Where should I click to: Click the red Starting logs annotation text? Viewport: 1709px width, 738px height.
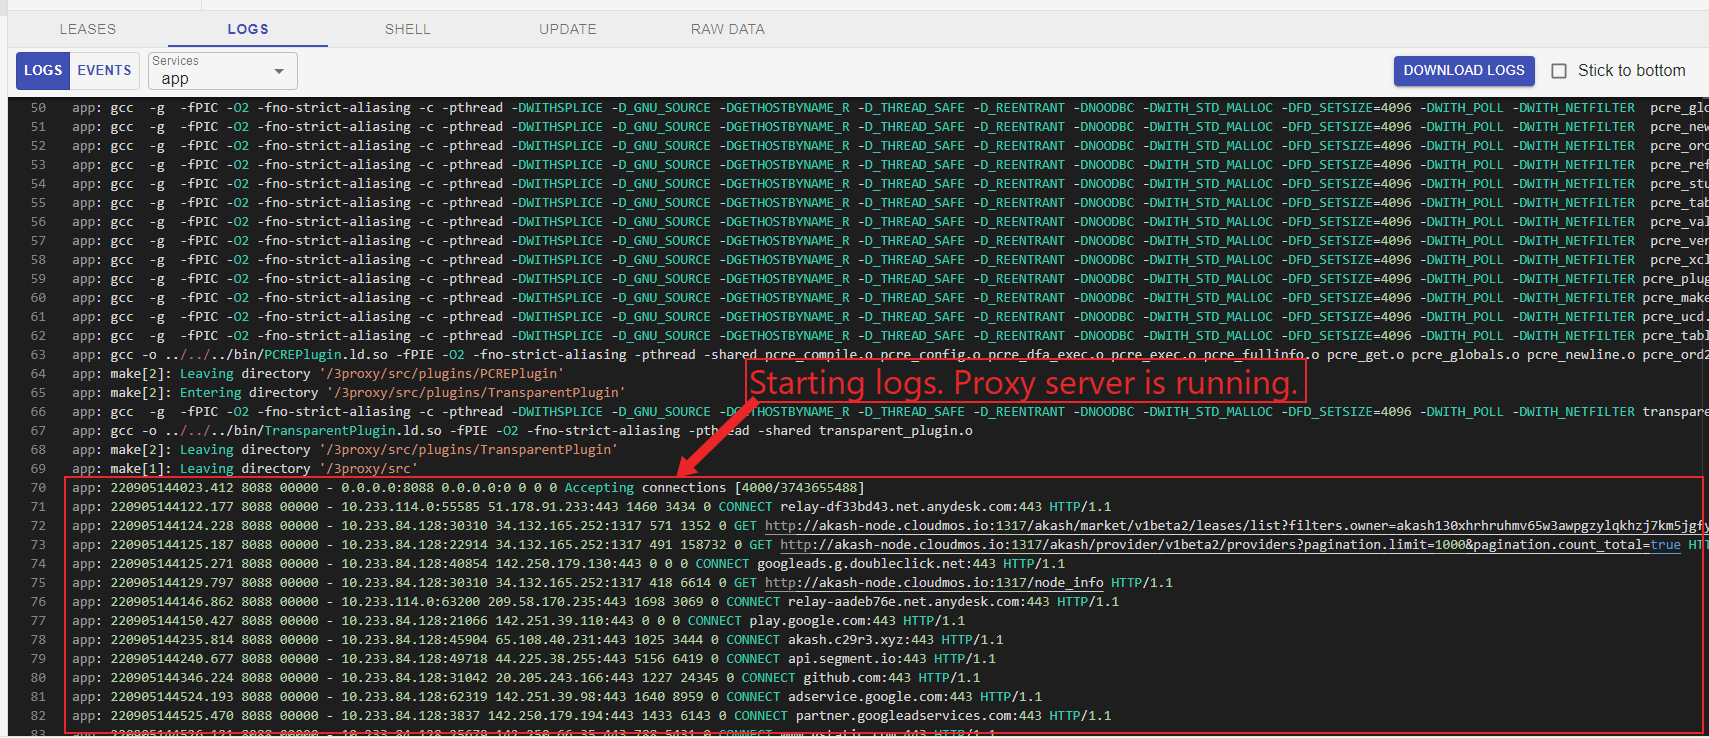(x=1024, y=383)
